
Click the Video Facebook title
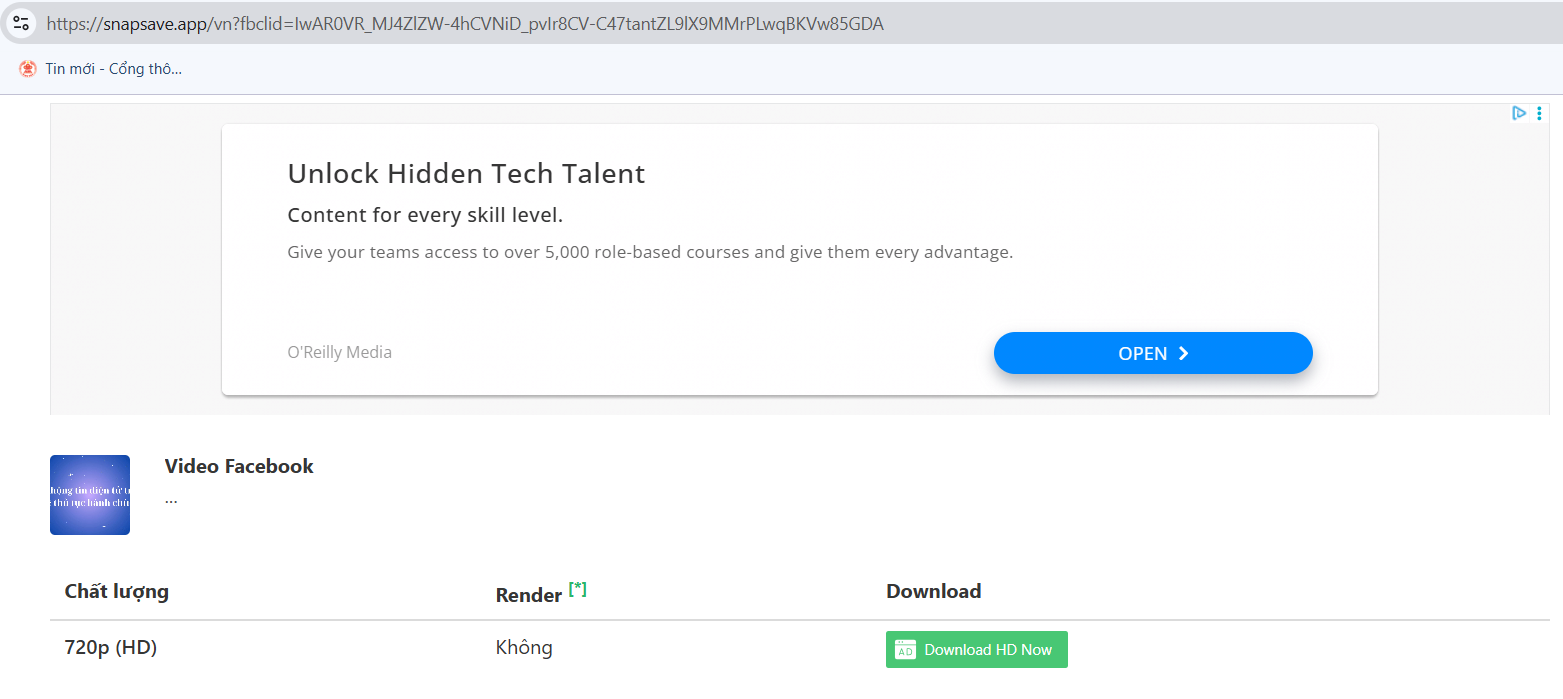coord(239,466)
